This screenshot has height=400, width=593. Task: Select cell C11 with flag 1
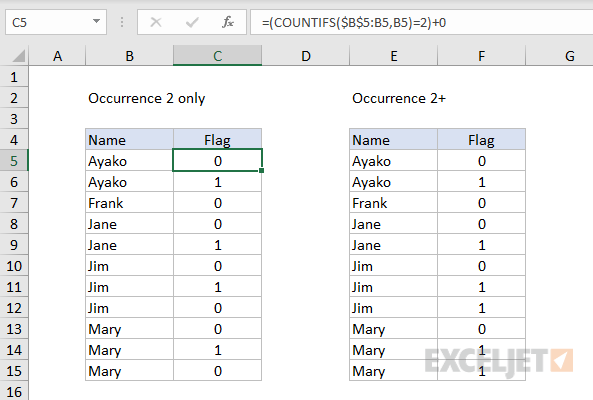[x=217, y=287]
